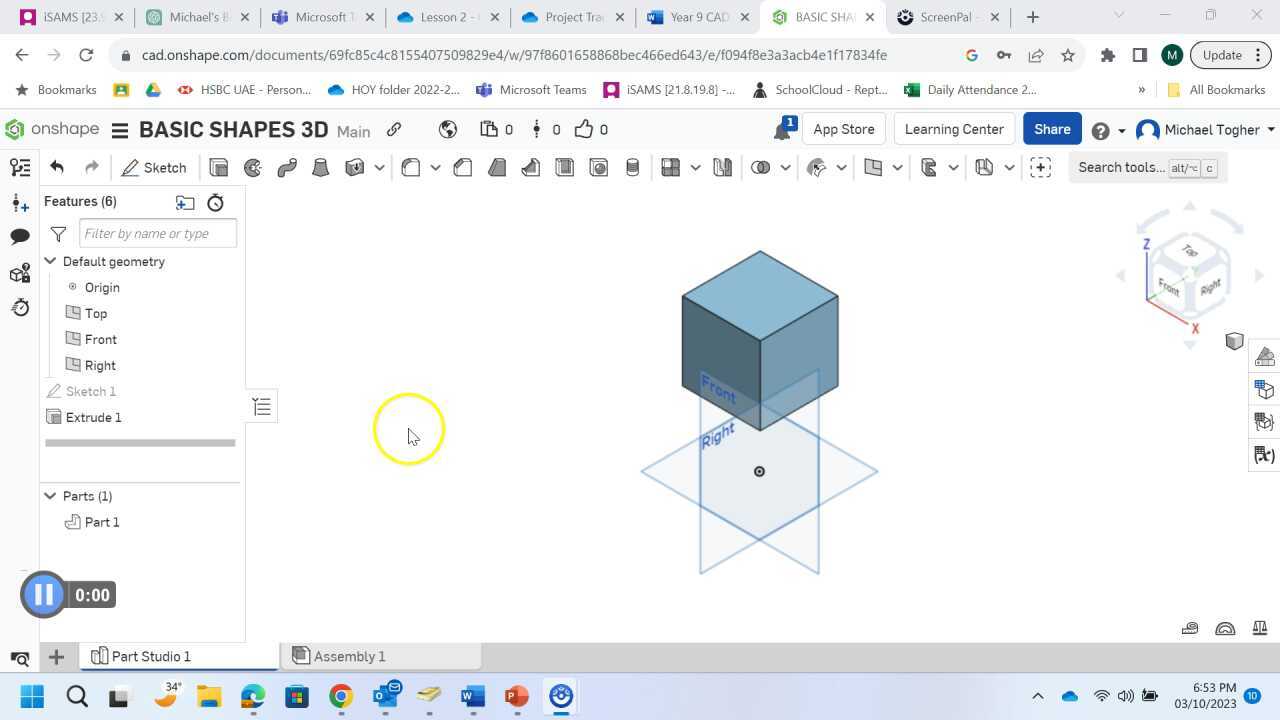Screen dimensions: 1280x720
Task: Select the Extrude tool
Action: [220, 167]
